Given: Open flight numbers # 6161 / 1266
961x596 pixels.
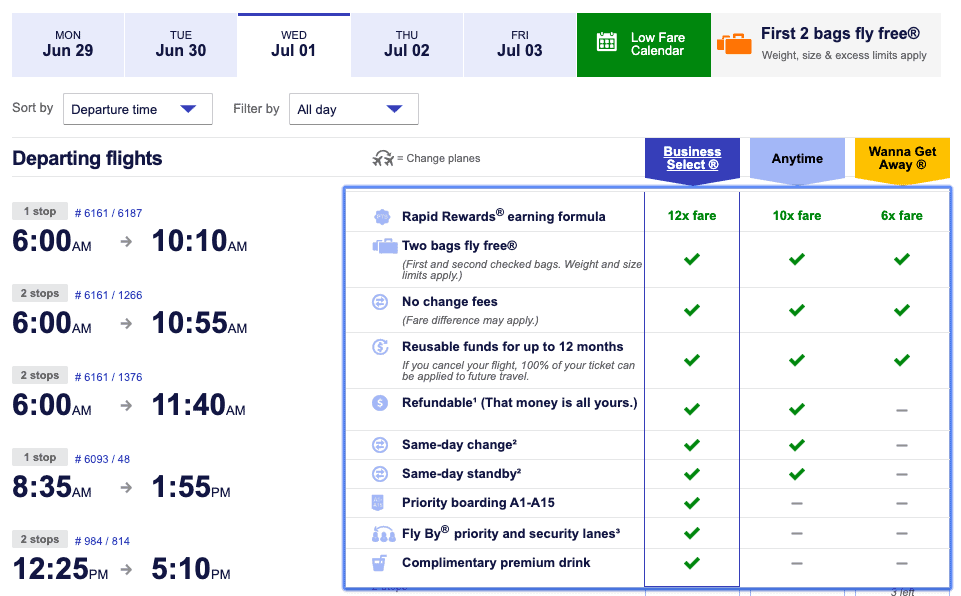Looking at the screenshot, I should point(108,296).
